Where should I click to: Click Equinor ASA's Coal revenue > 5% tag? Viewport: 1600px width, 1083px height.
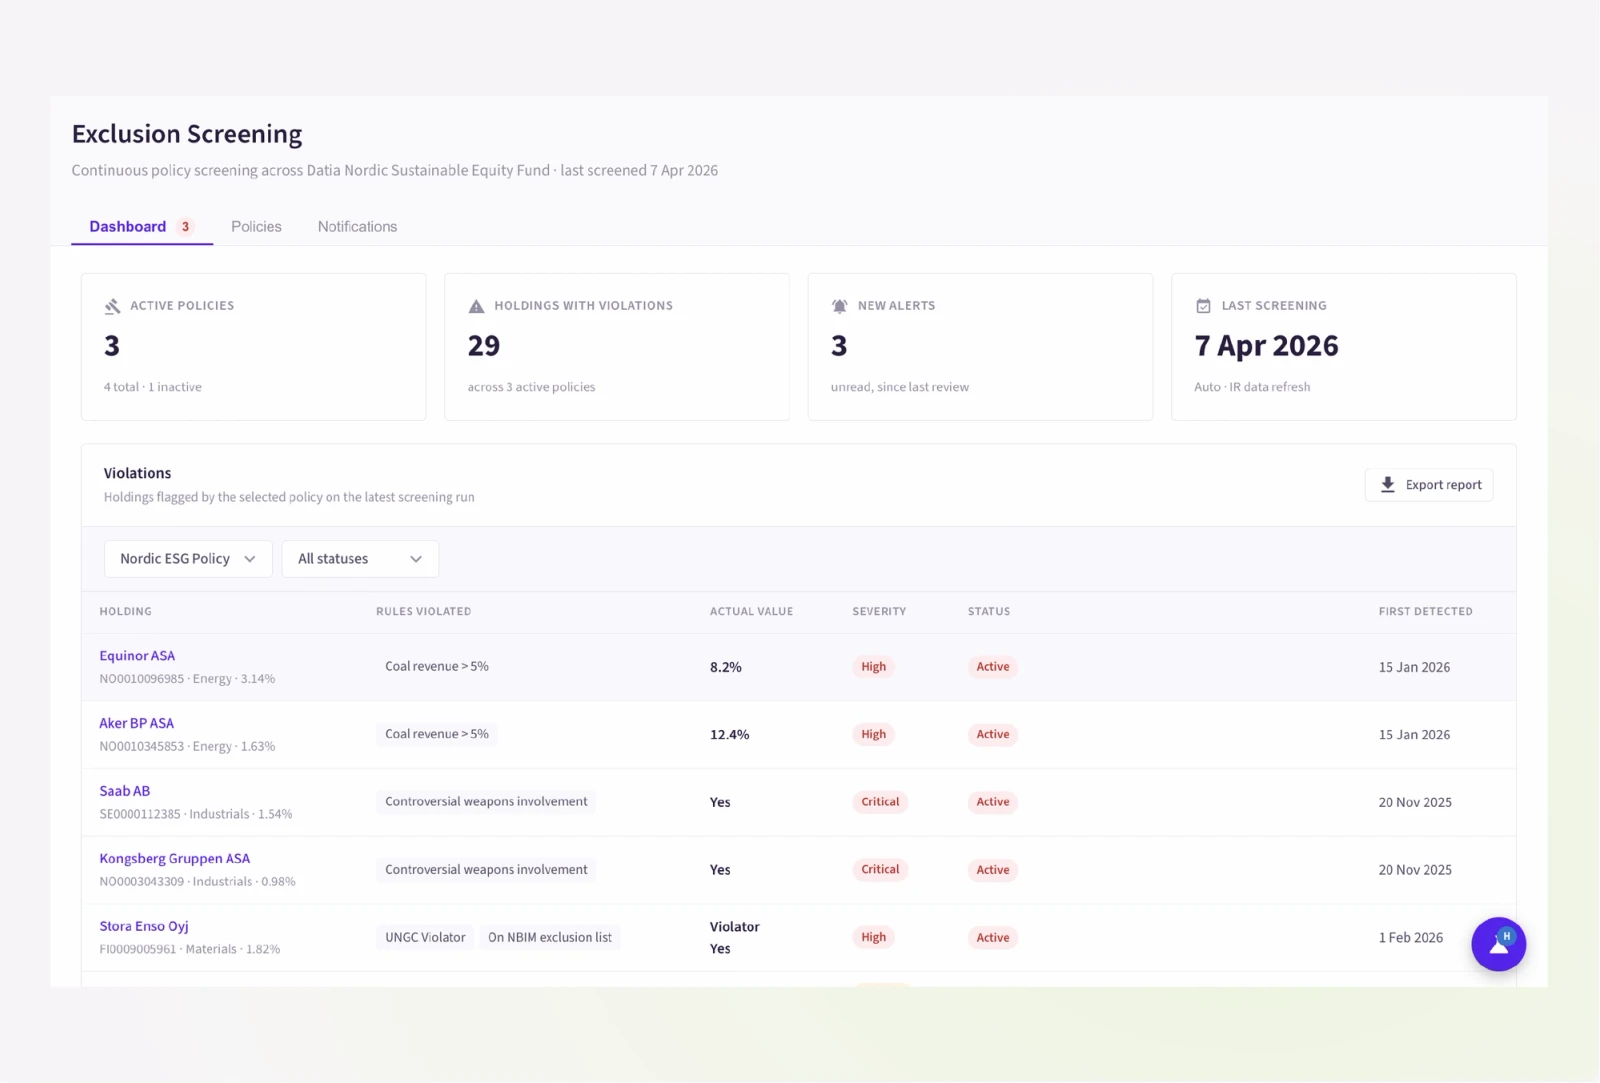pos(437,667)
